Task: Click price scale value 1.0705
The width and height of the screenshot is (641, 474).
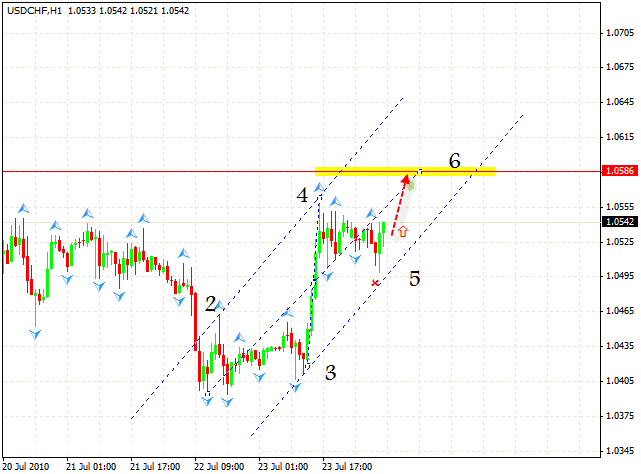Action: click(620, 32)
